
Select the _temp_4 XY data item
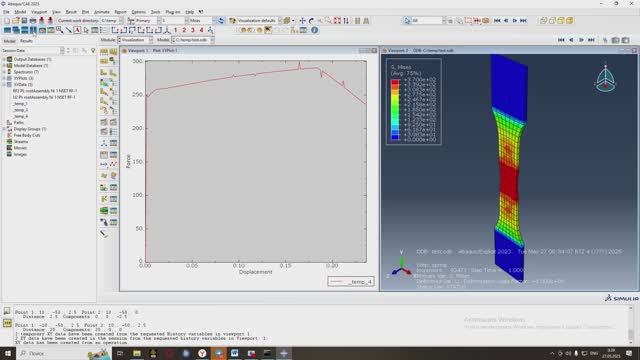click(20, 116)
